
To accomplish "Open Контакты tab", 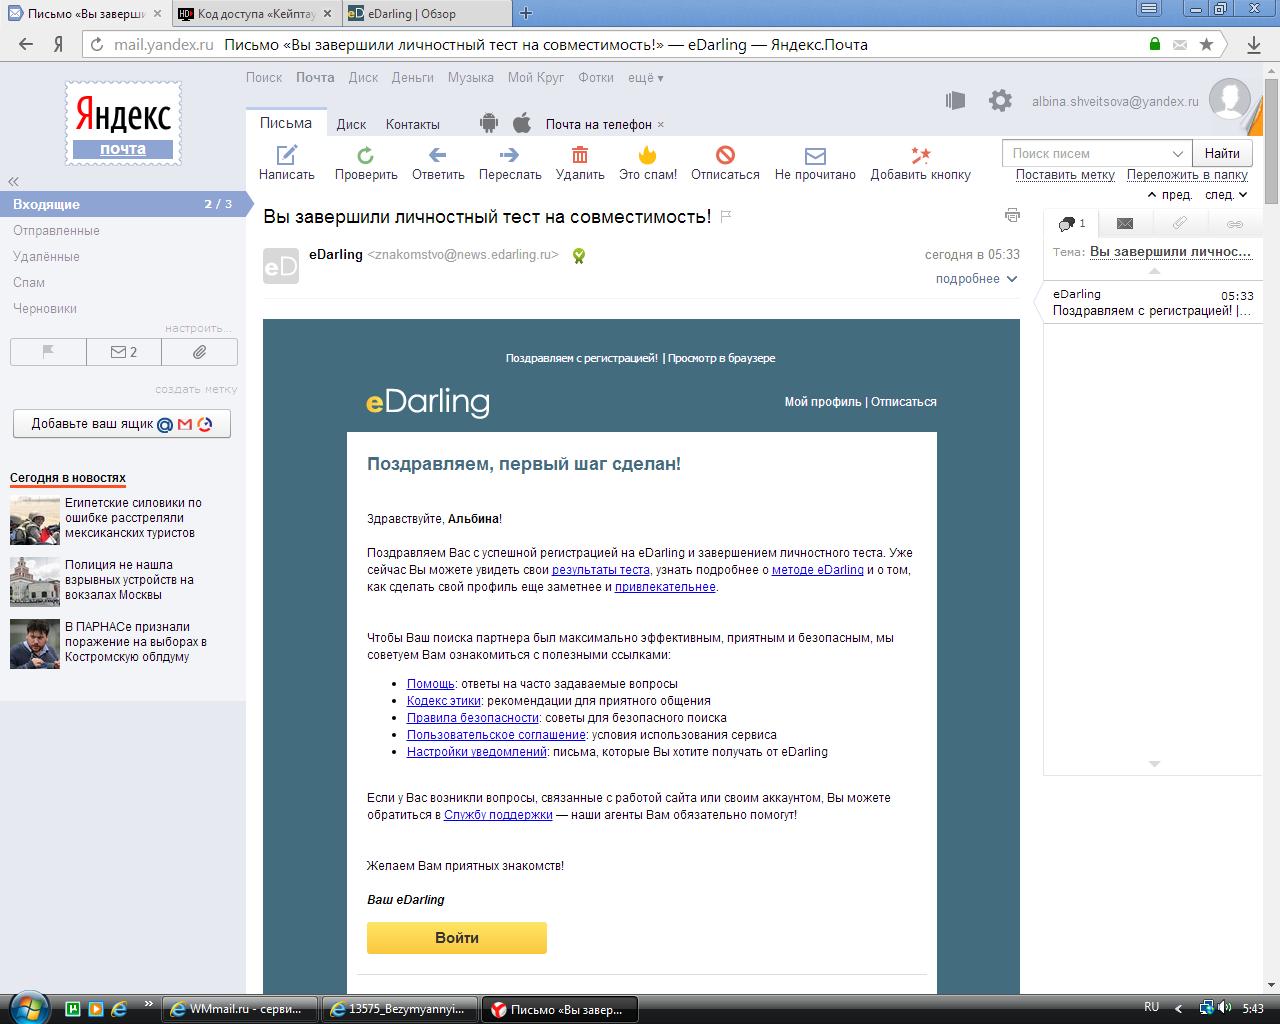I will click(x=412, y=124).
